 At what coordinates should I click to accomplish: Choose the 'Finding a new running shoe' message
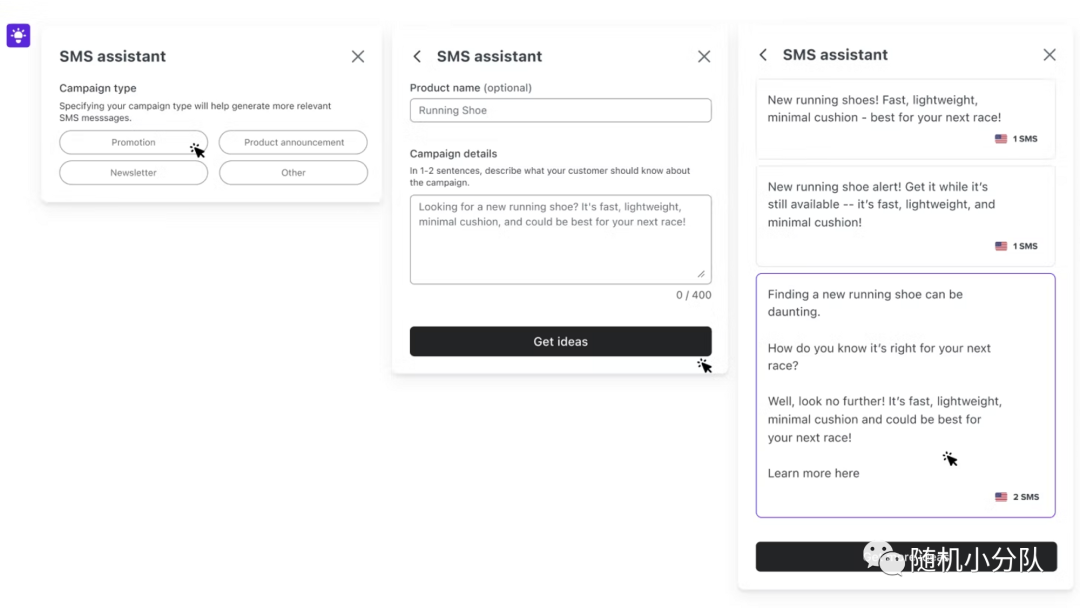click(x=906, y=395)
